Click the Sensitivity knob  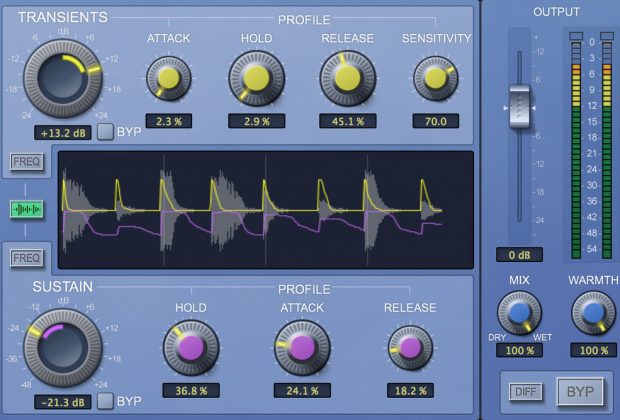436,78
